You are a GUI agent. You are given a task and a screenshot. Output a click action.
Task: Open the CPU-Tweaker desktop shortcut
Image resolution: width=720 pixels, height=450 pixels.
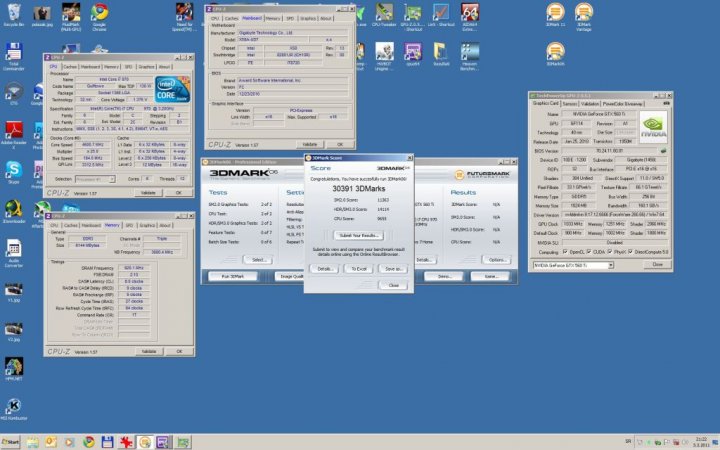pos(384,15)
